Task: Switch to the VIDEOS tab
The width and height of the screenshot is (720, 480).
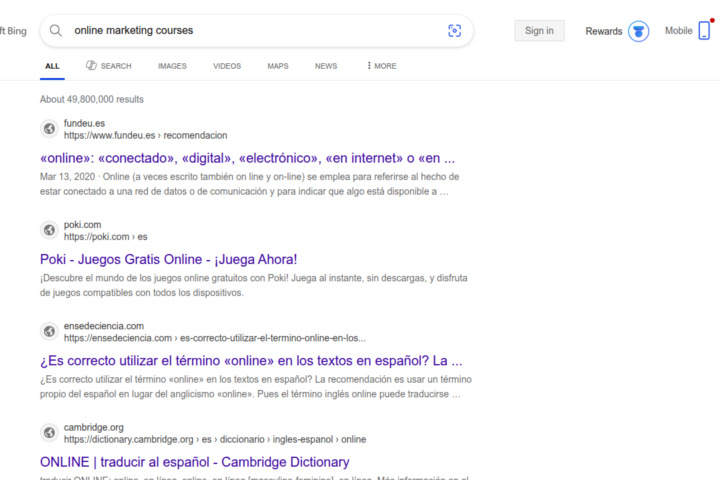Action: click(x=227, y=66)
